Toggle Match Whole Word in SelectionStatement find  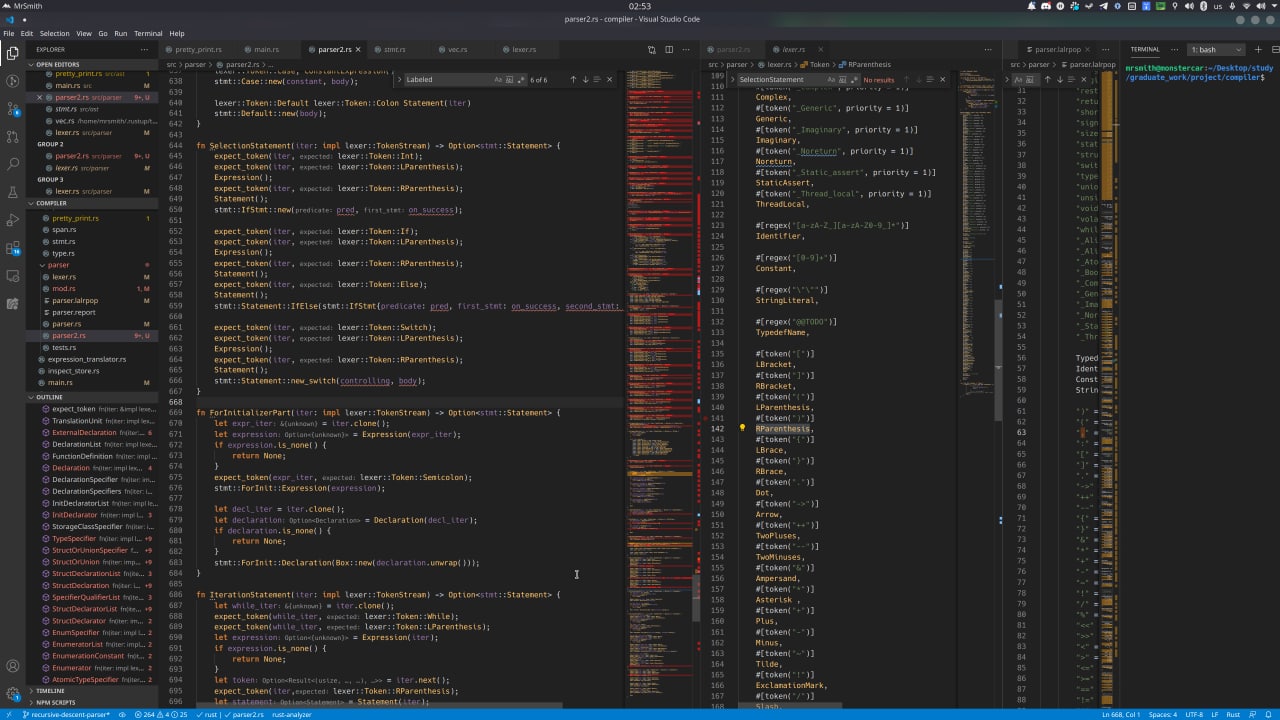843,79
